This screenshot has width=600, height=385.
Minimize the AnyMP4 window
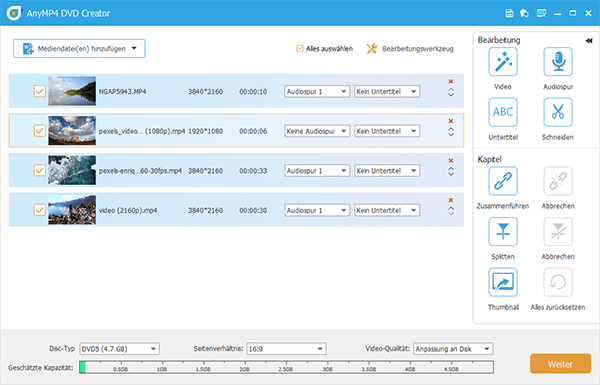[558, 14]
